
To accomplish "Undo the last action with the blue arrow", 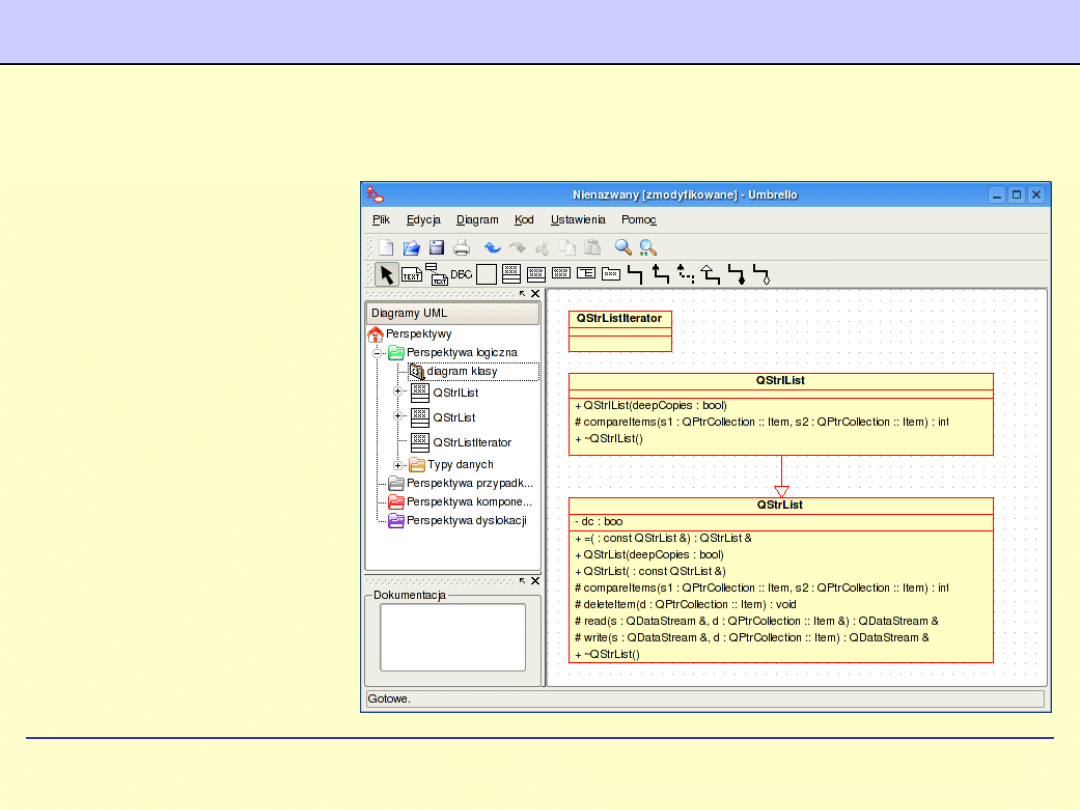I will tap(492, 248).
